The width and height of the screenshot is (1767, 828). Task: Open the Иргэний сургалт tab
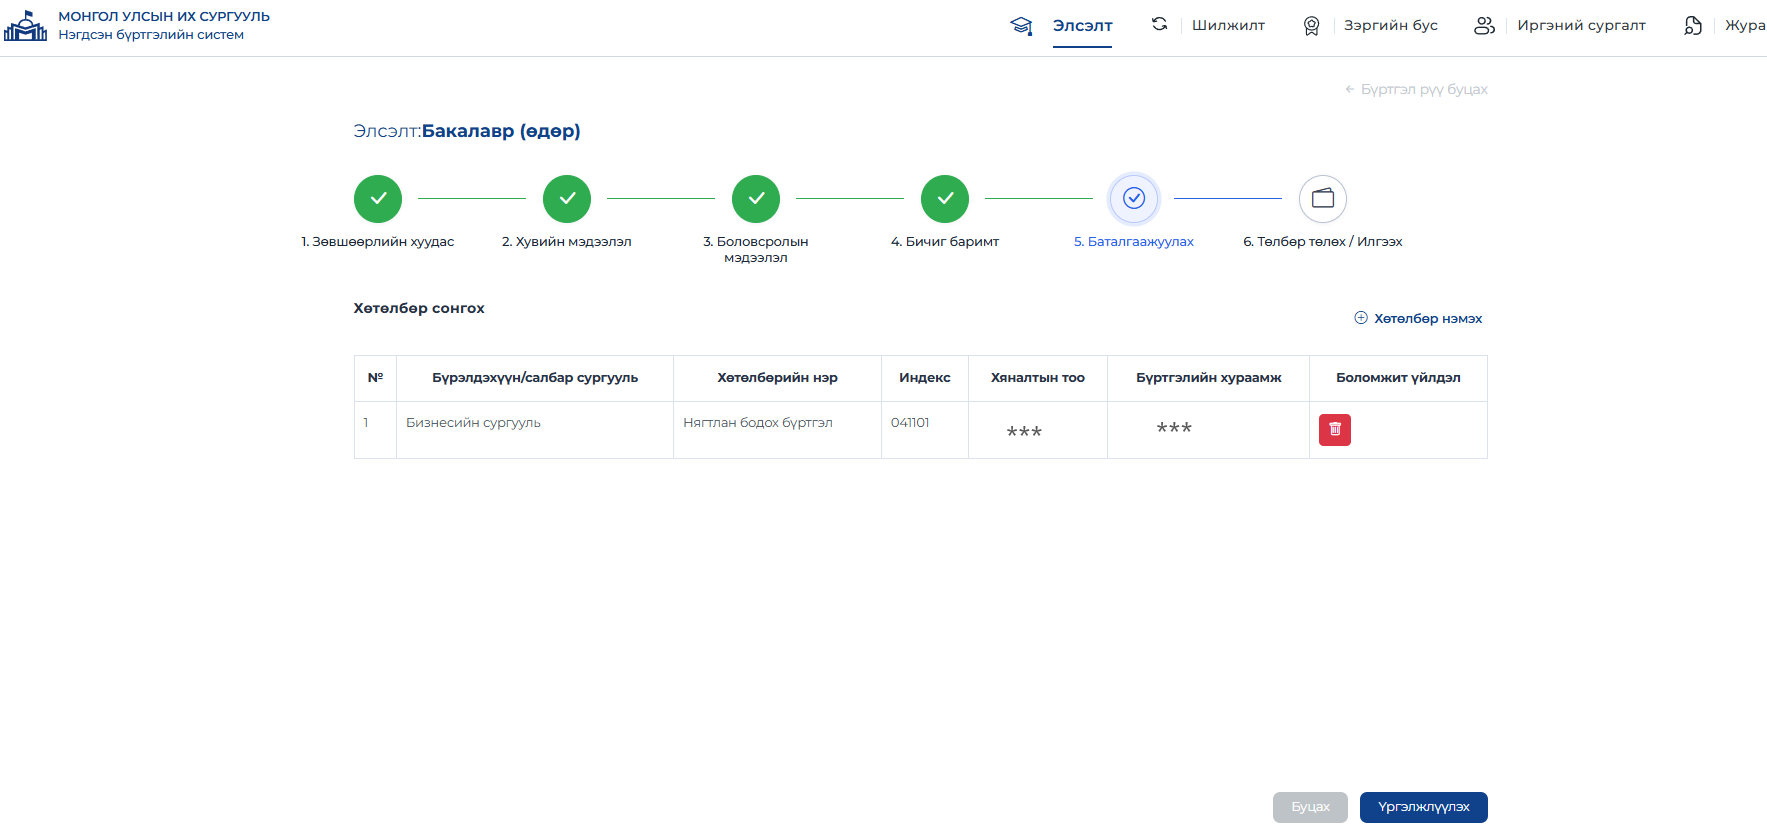[1581, 26]
